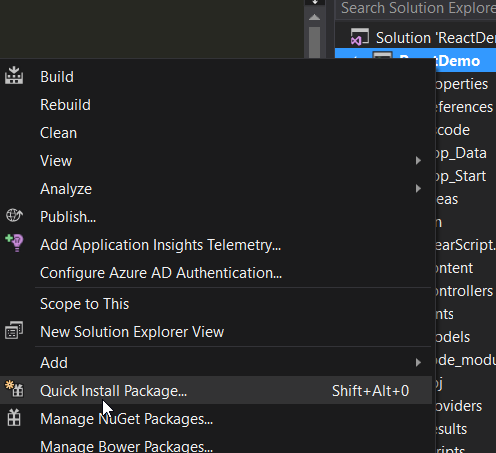
Task: Expand the View submenu arrow
Action: (x=418, y=161)
